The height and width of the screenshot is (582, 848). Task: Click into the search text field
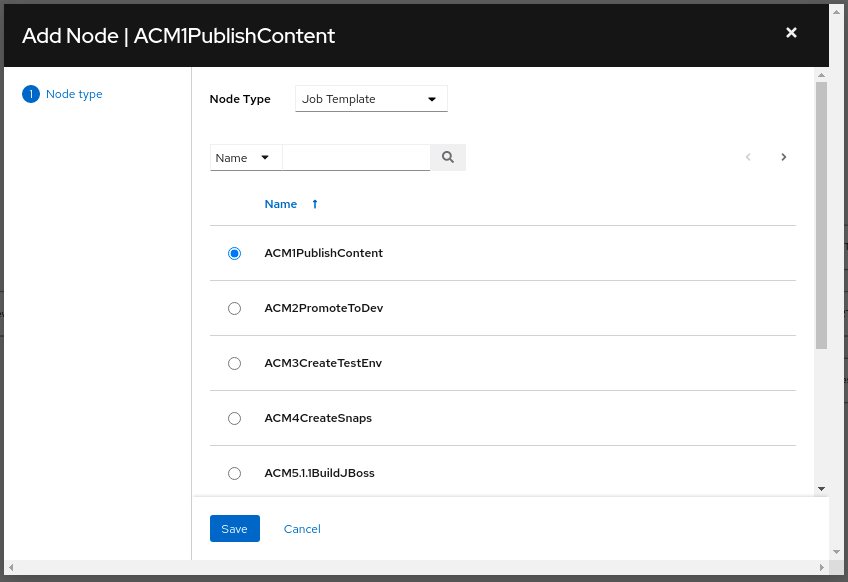coord(356,158)
